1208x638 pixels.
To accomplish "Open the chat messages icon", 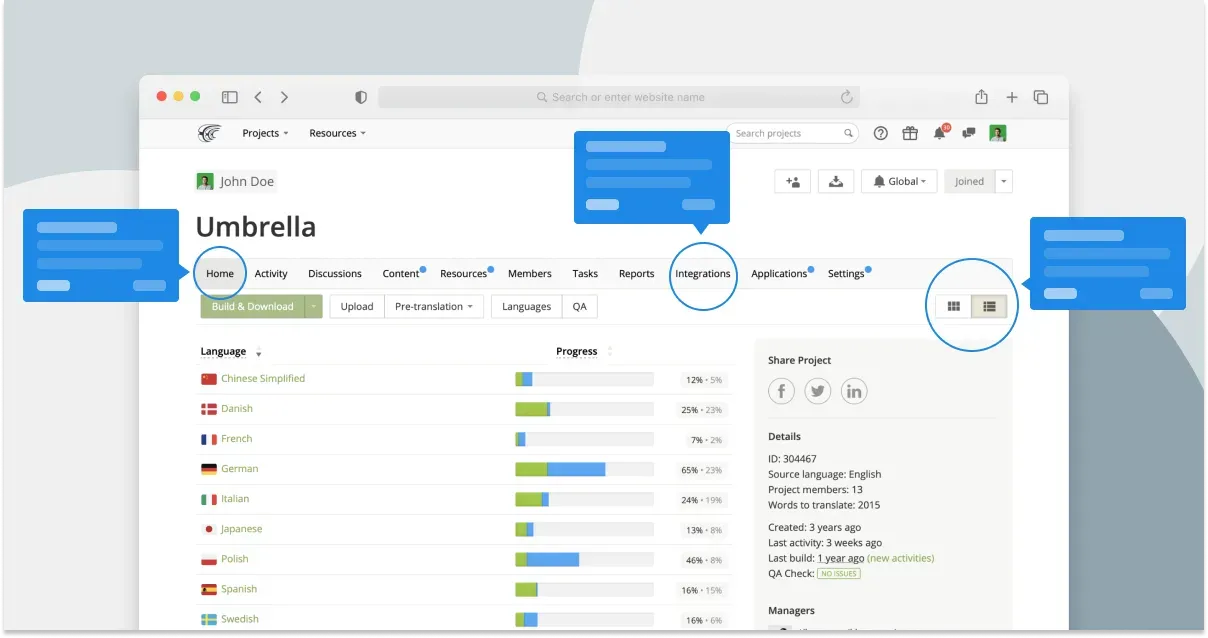I will pyautogui.click(x=968, y=133).
